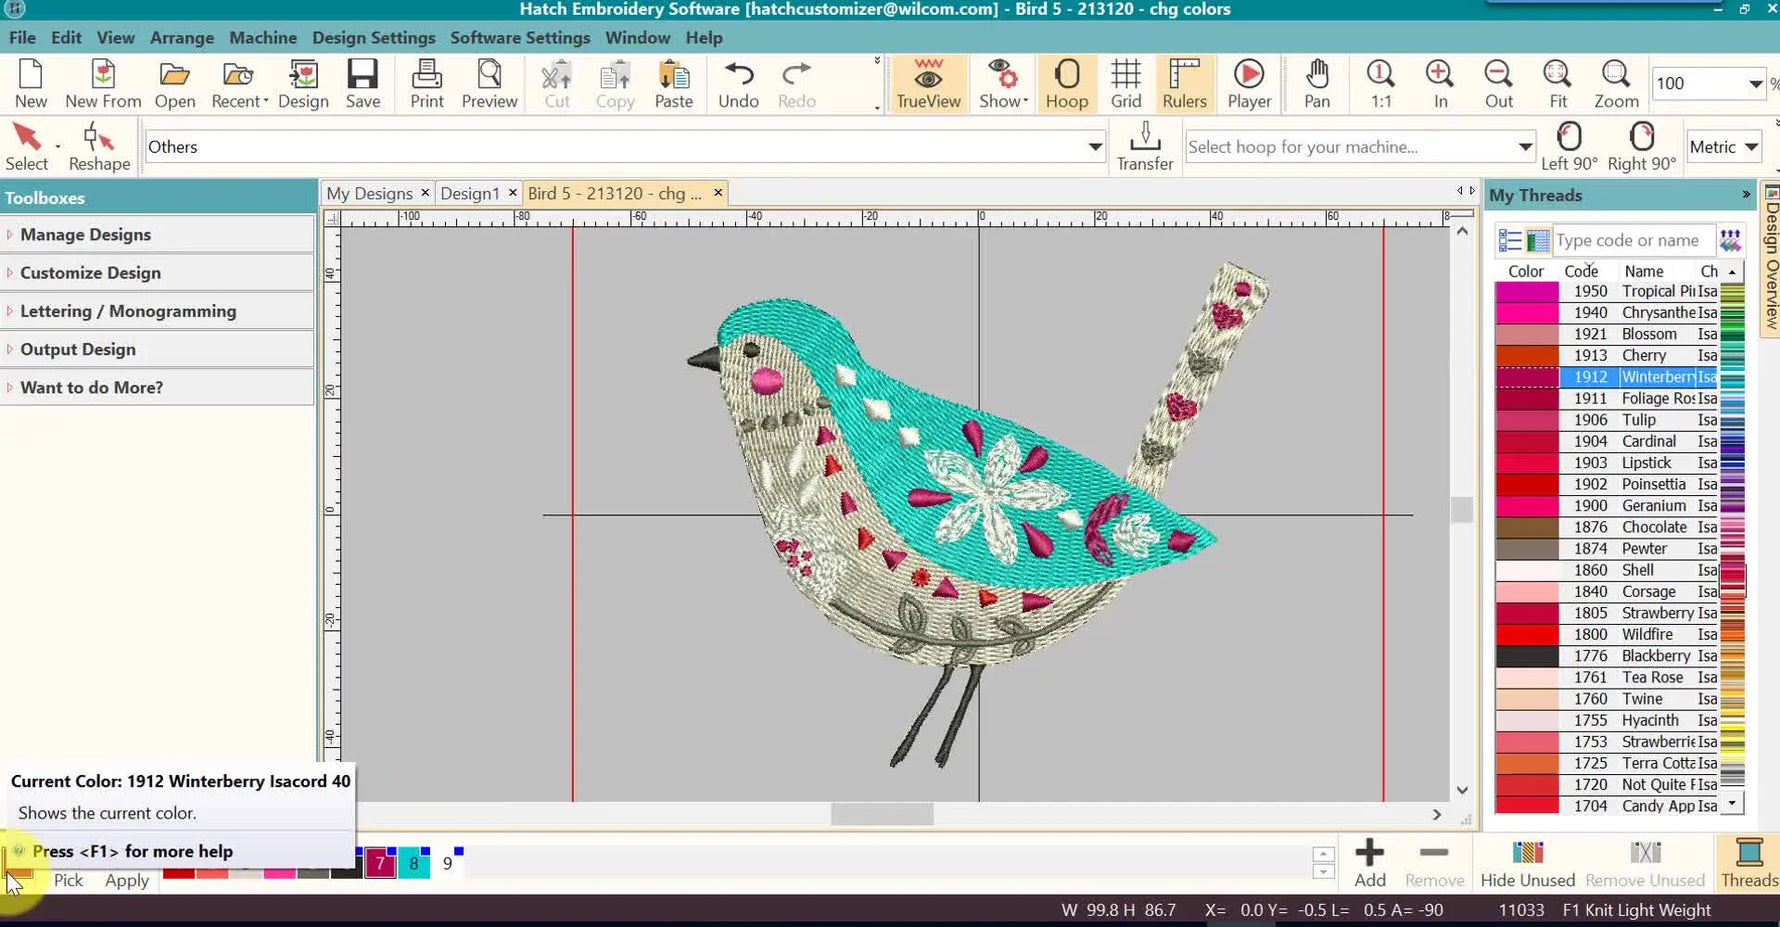Screen dimensions: 1780x927
Task: Open hoop selection dropdown
Action: coord(1524,147)
